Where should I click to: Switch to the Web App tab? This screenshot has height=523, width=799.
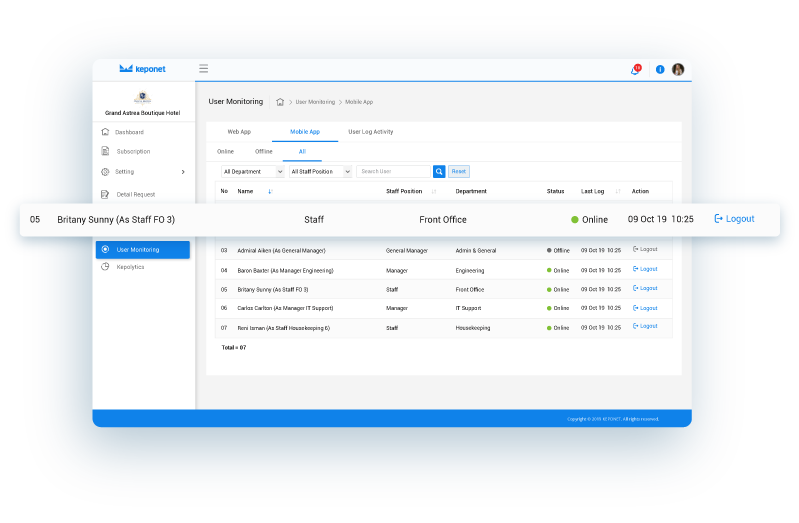coord(239,132)
